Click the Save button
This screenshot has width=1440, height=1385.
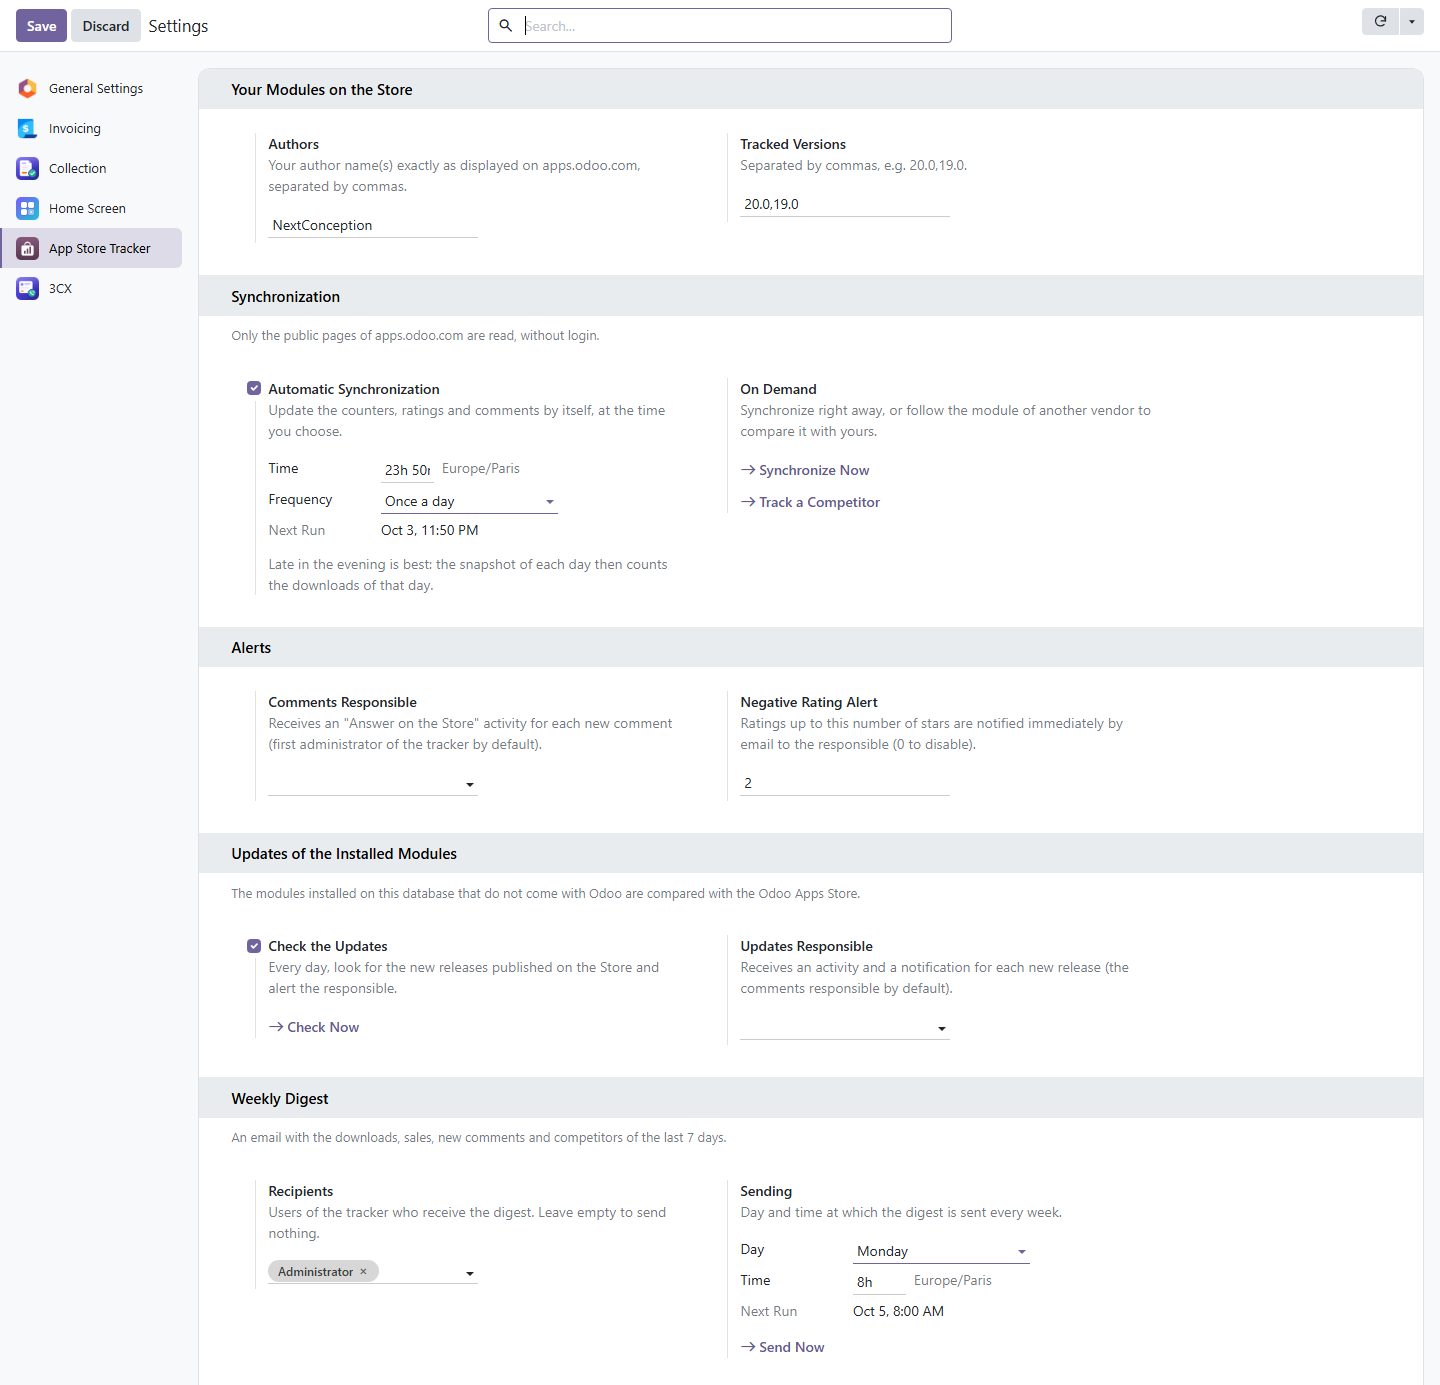click(41, 26)
